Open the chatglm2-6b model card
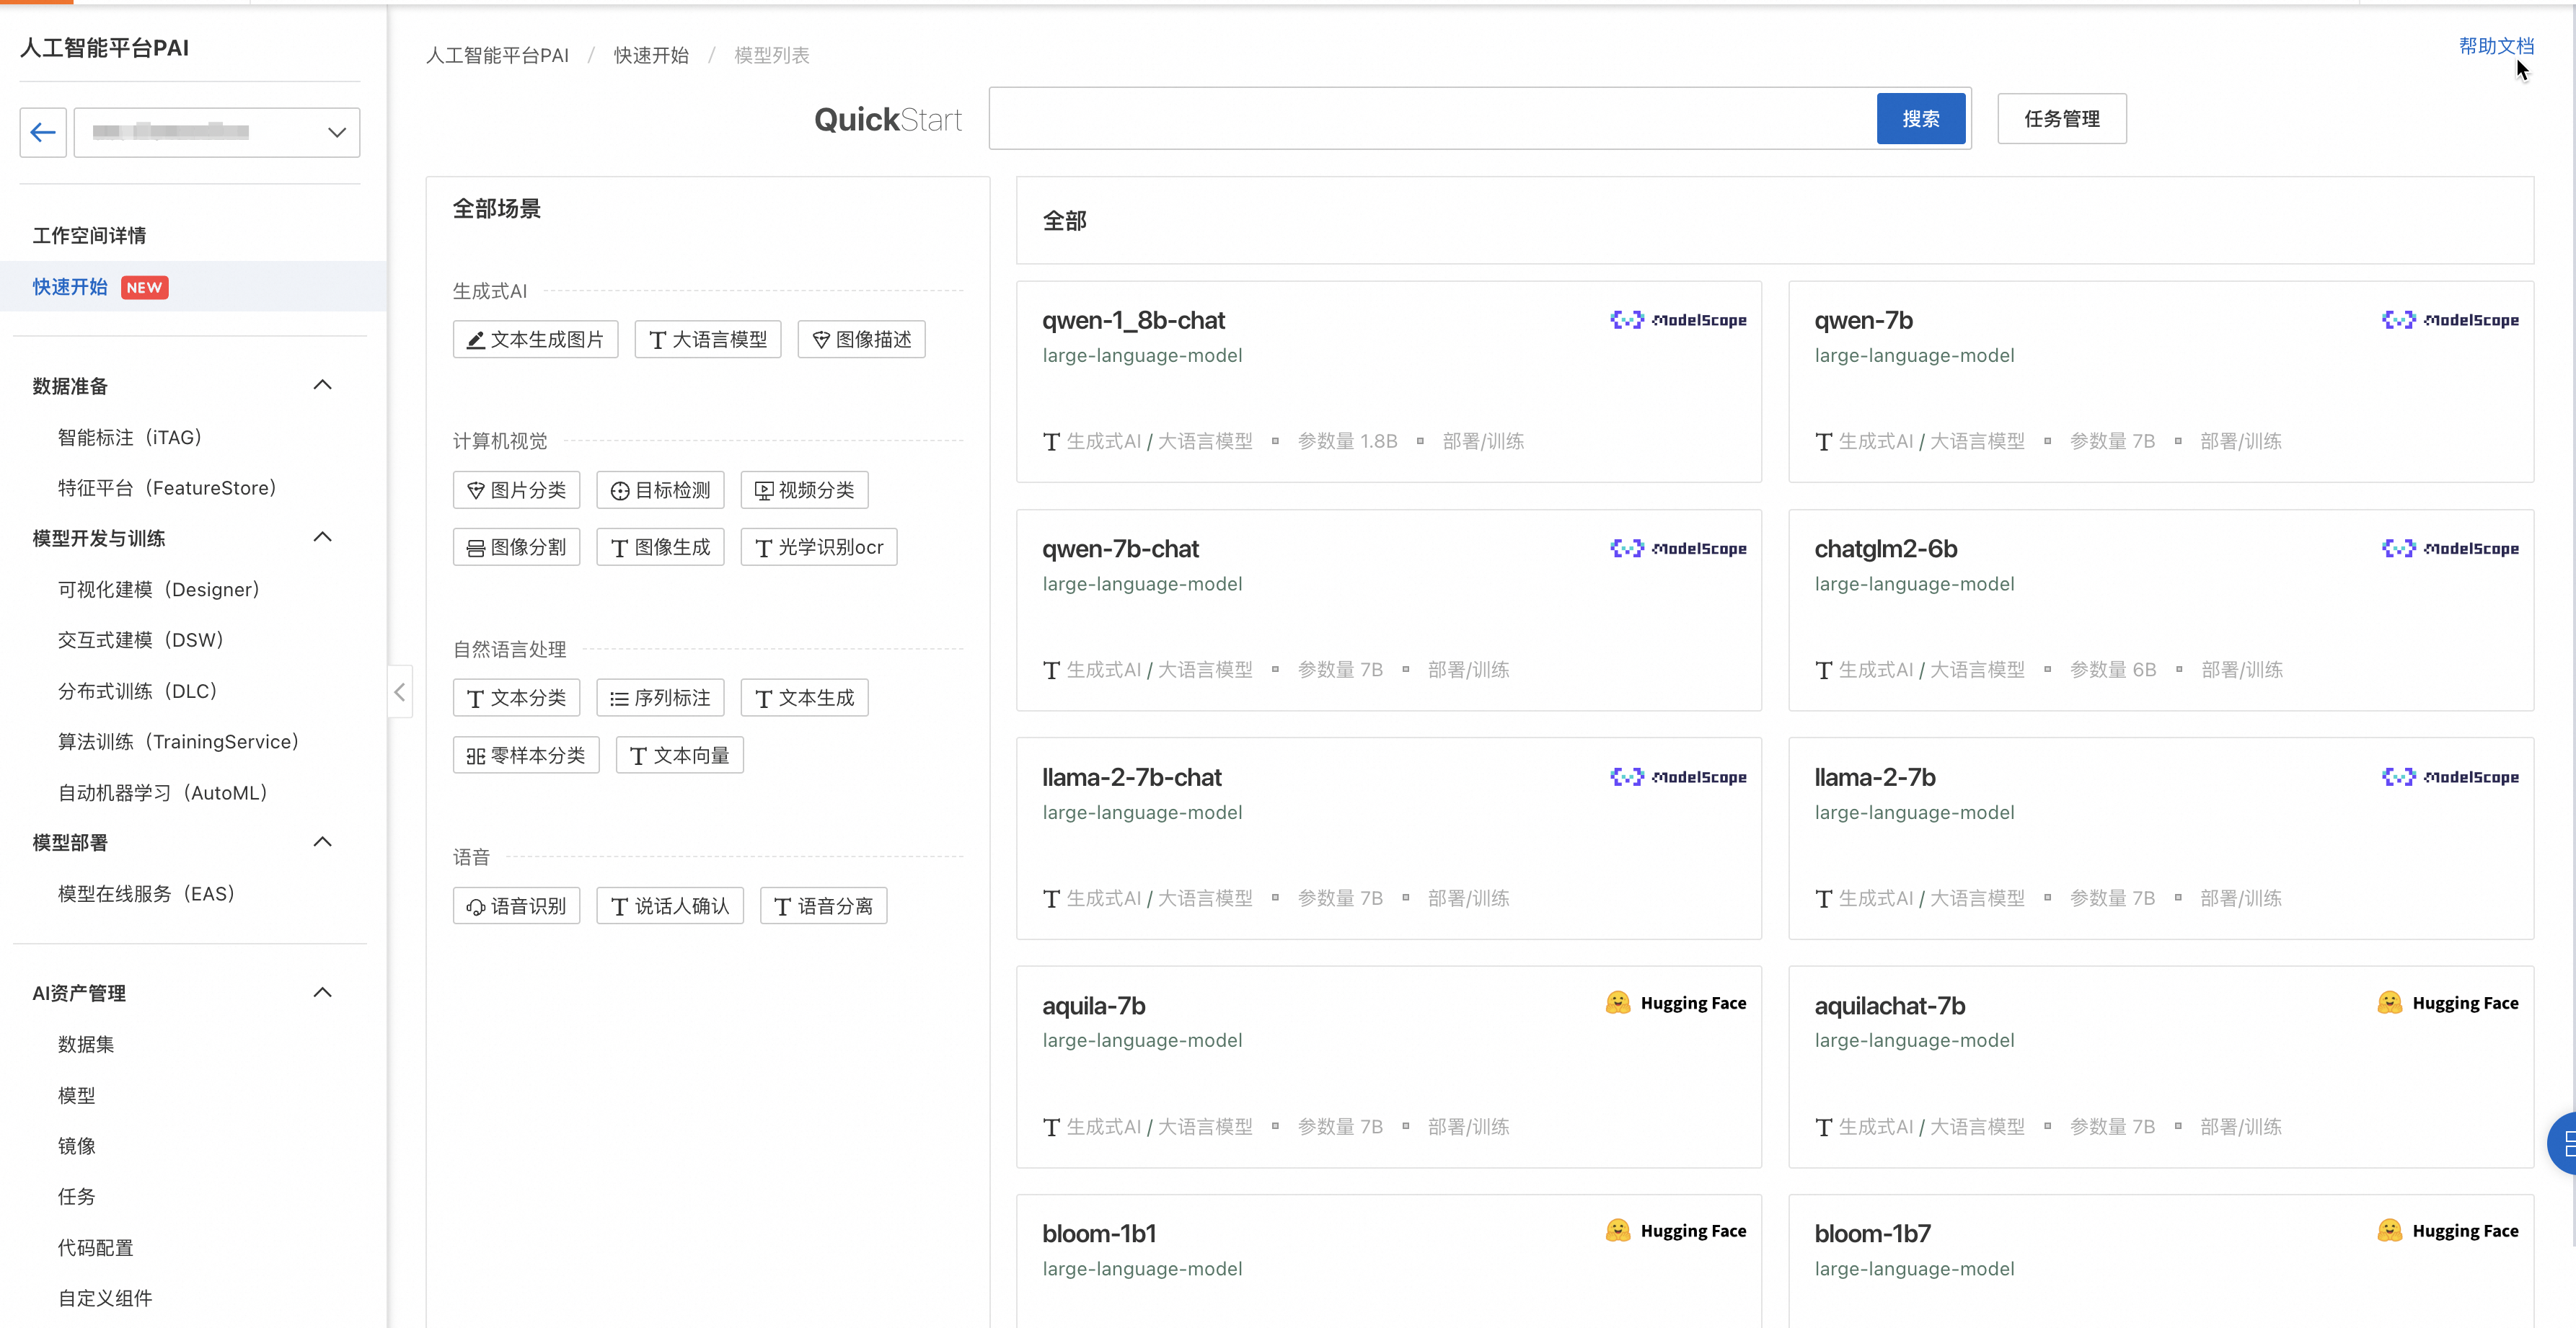This screenshot has width=2576, height=1328. [x=2161, y=611]
